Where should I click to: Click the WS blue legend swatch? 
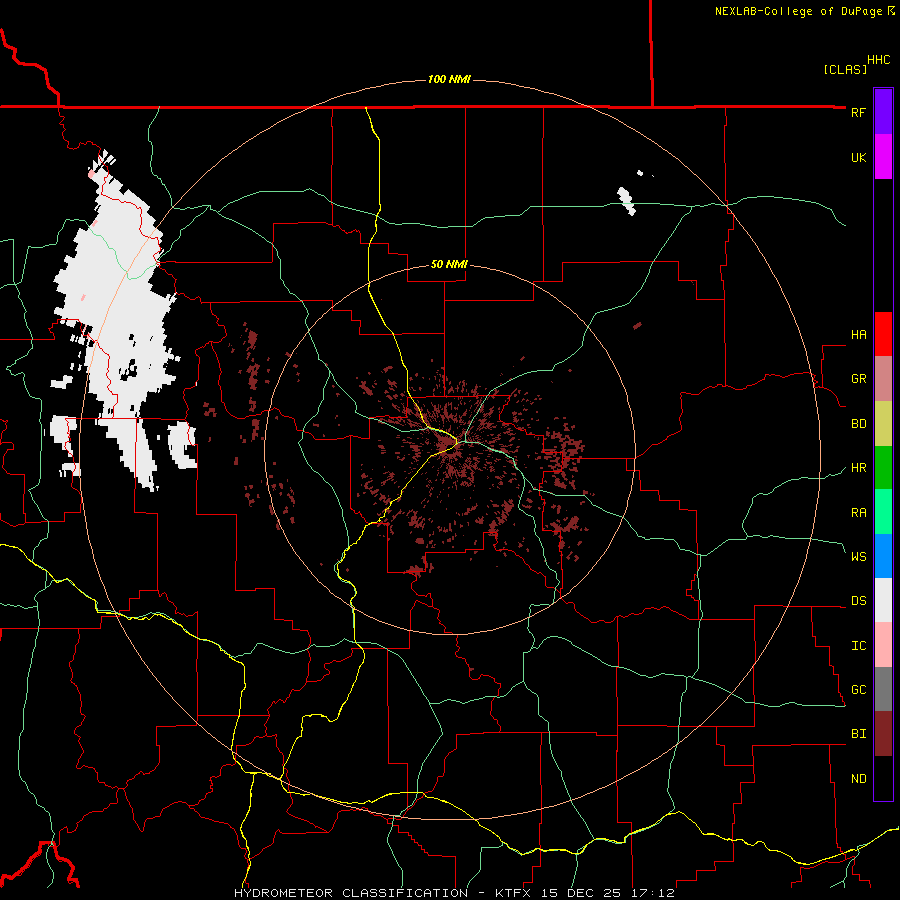pos(883,556)
